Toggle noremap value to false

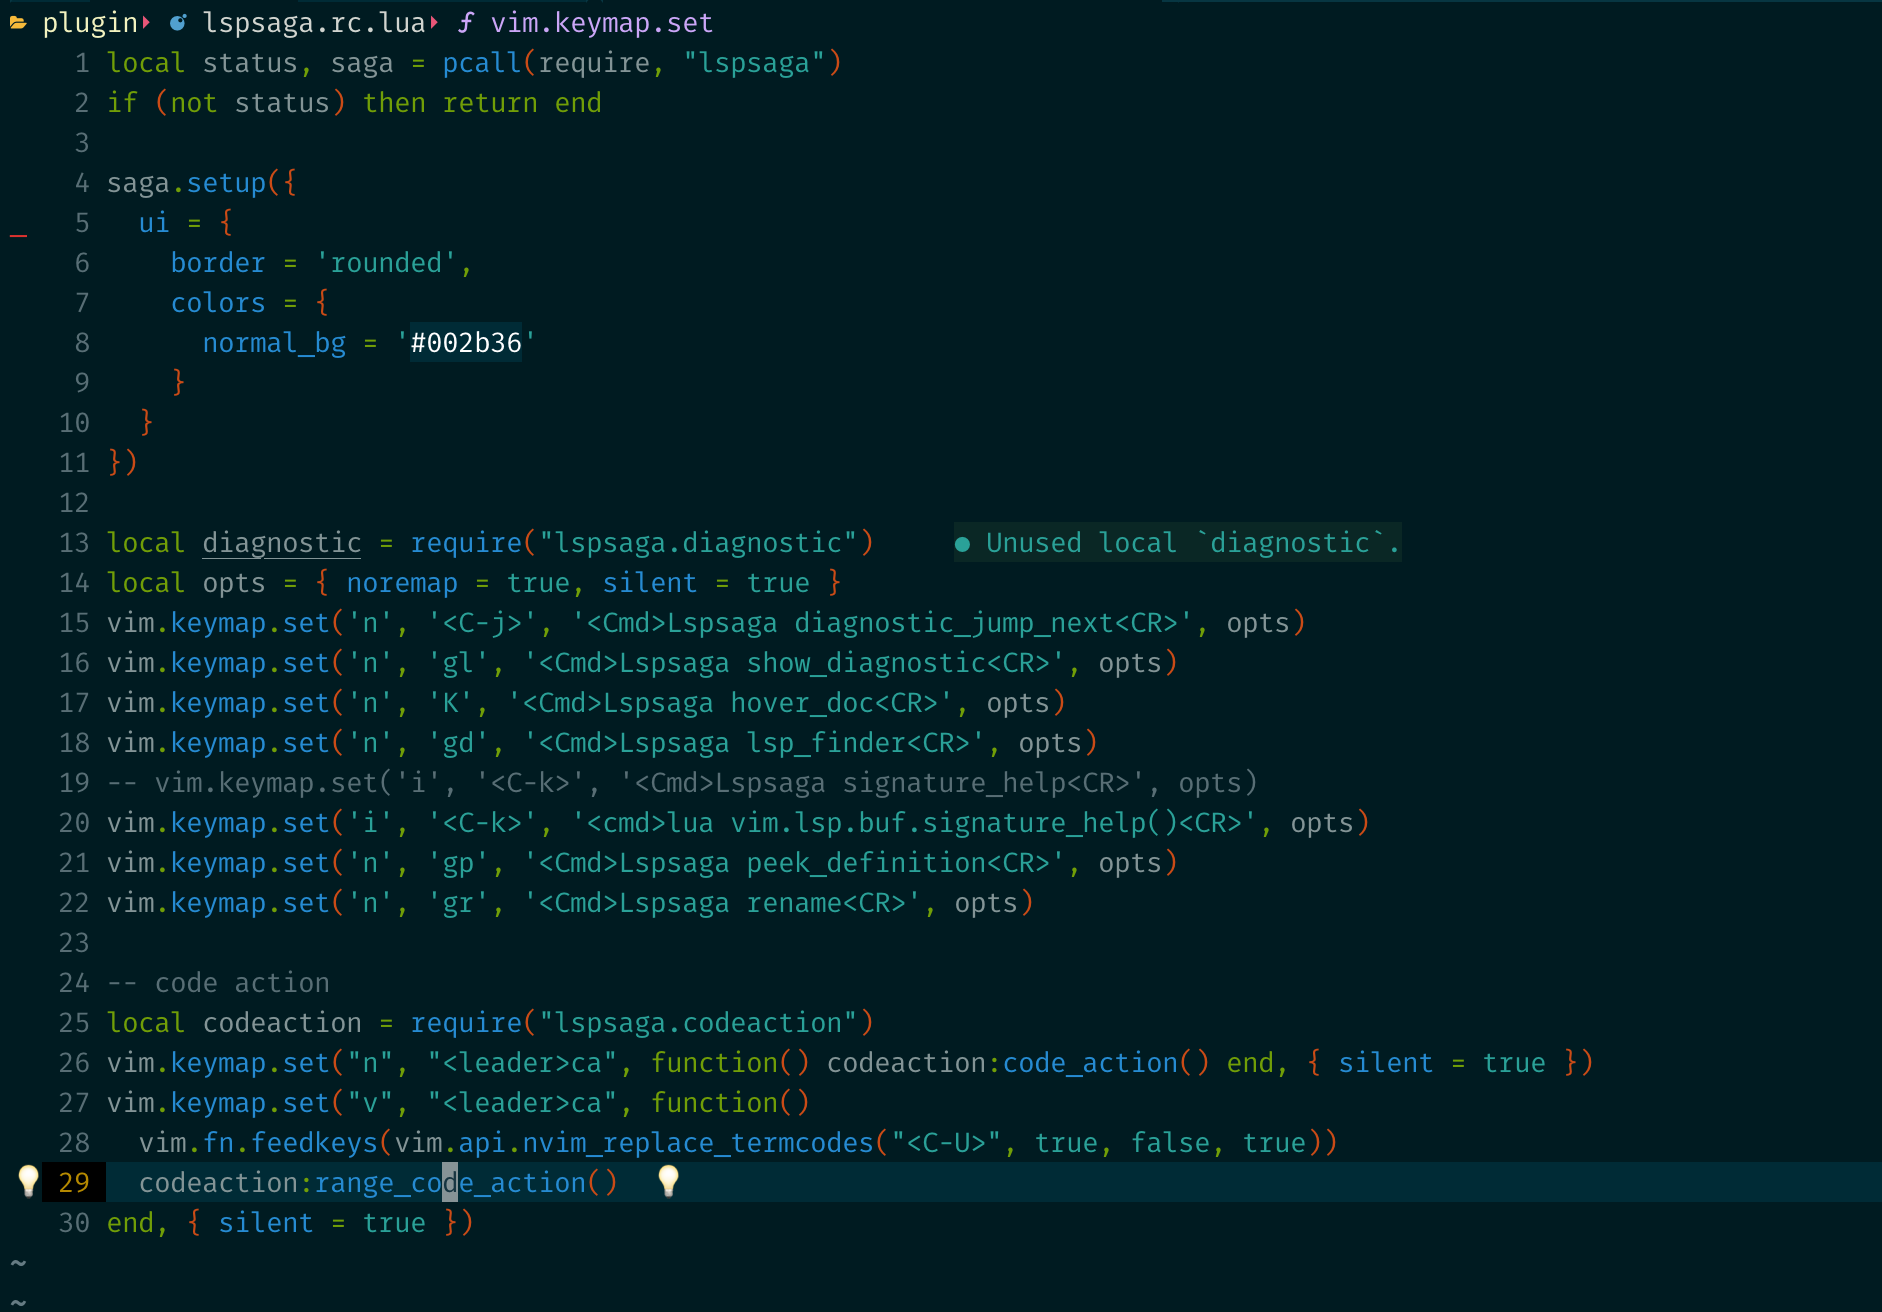pyautogui.click(x=539, y=582)
